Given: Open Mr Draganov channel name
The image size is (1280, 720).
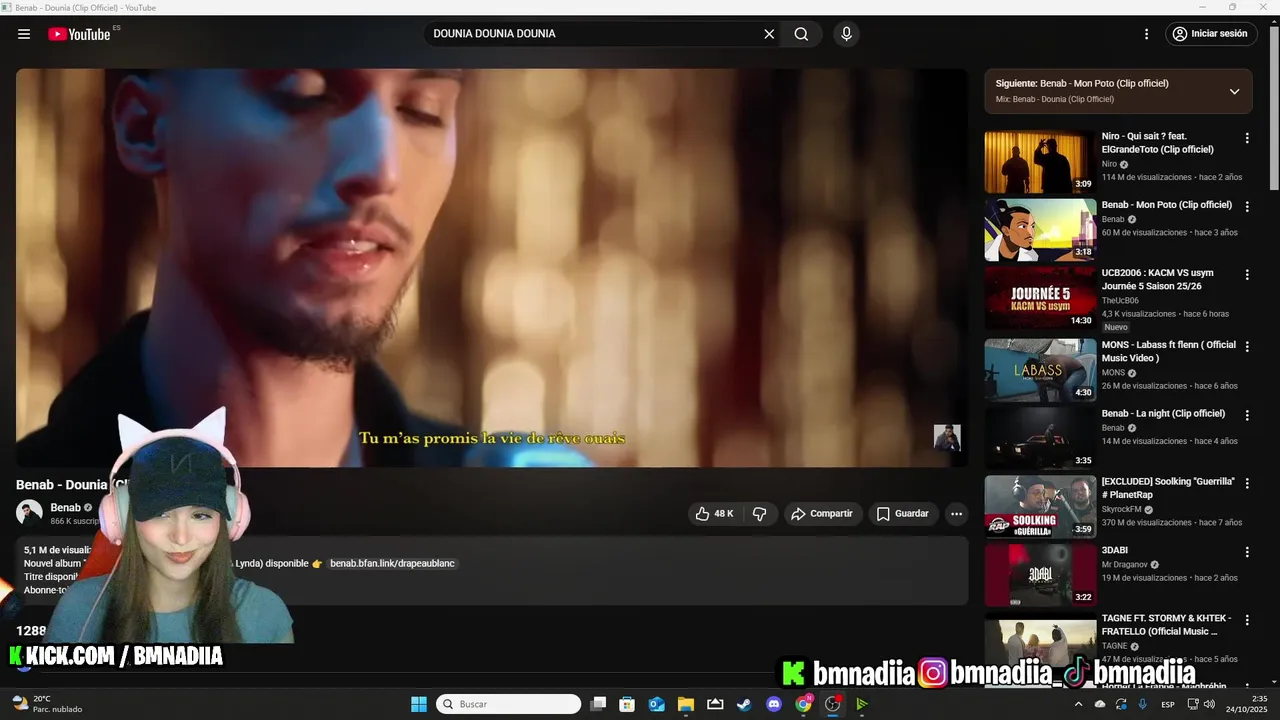Looking at the screenshot, I should 1125,564.
